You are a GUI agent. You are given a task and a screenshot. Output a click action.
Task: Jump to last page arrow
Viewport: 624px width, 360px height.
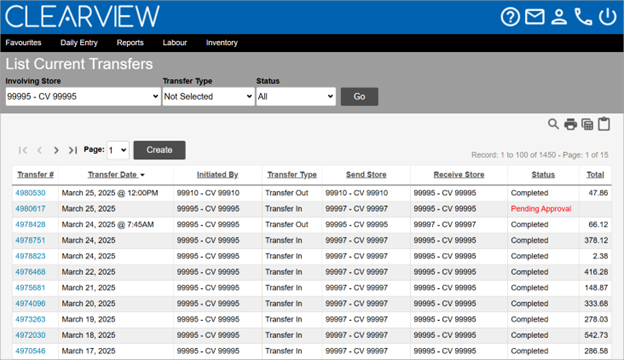(73, 150)
